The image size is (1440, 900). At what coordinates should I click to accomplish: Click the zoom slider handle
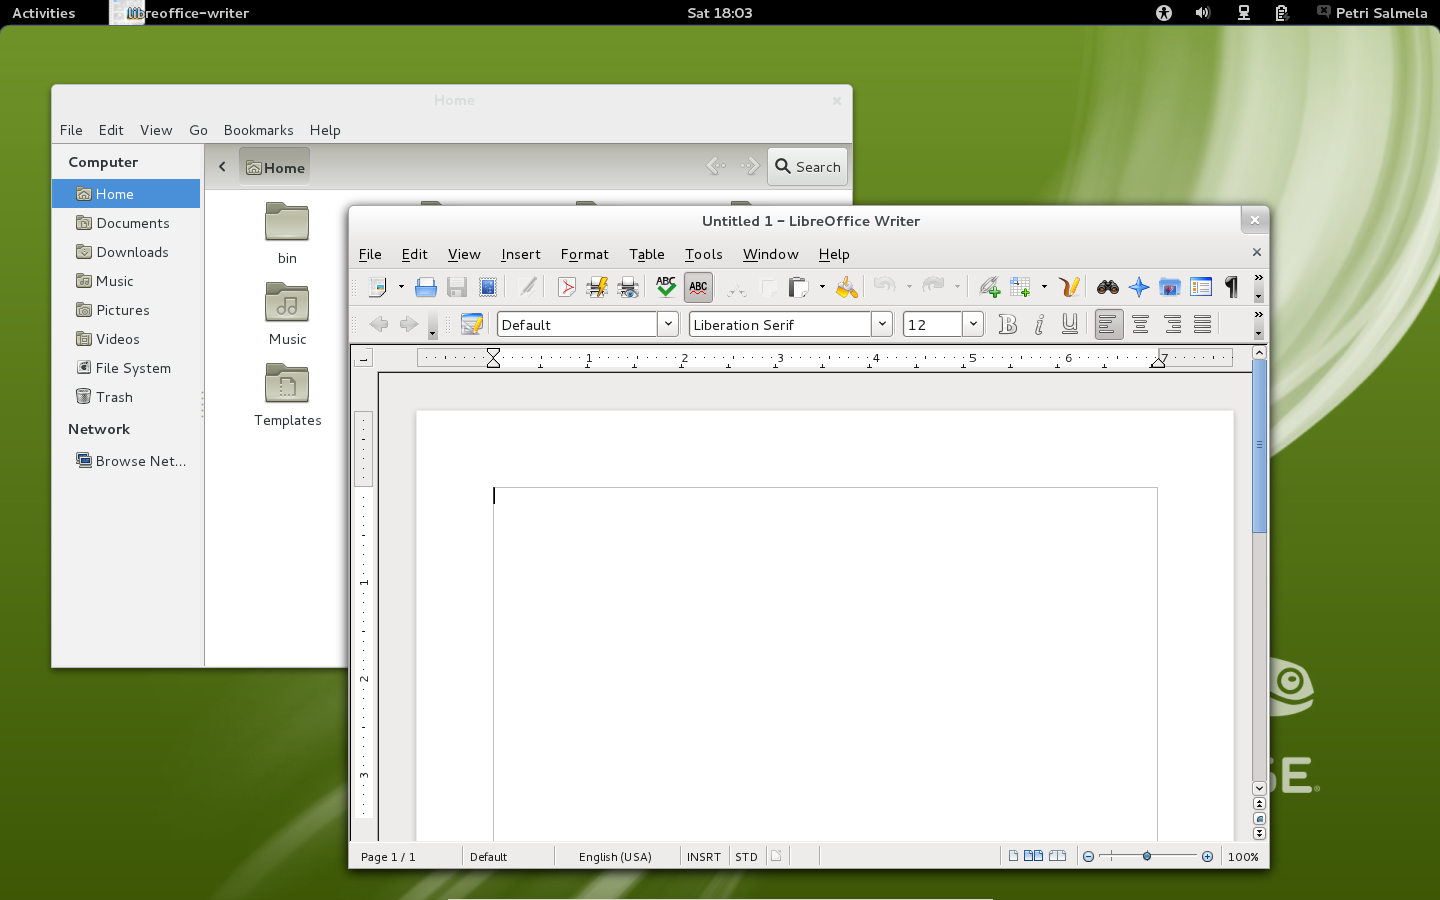click(x=1147, y=856)
